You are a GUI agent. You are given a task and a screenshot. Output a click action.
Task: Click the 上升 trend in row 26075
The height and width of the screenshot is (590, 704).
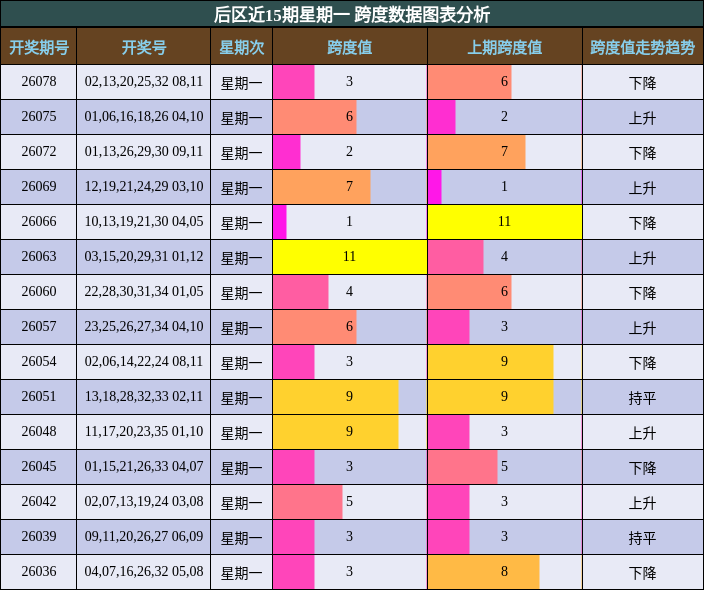point(642,118)
